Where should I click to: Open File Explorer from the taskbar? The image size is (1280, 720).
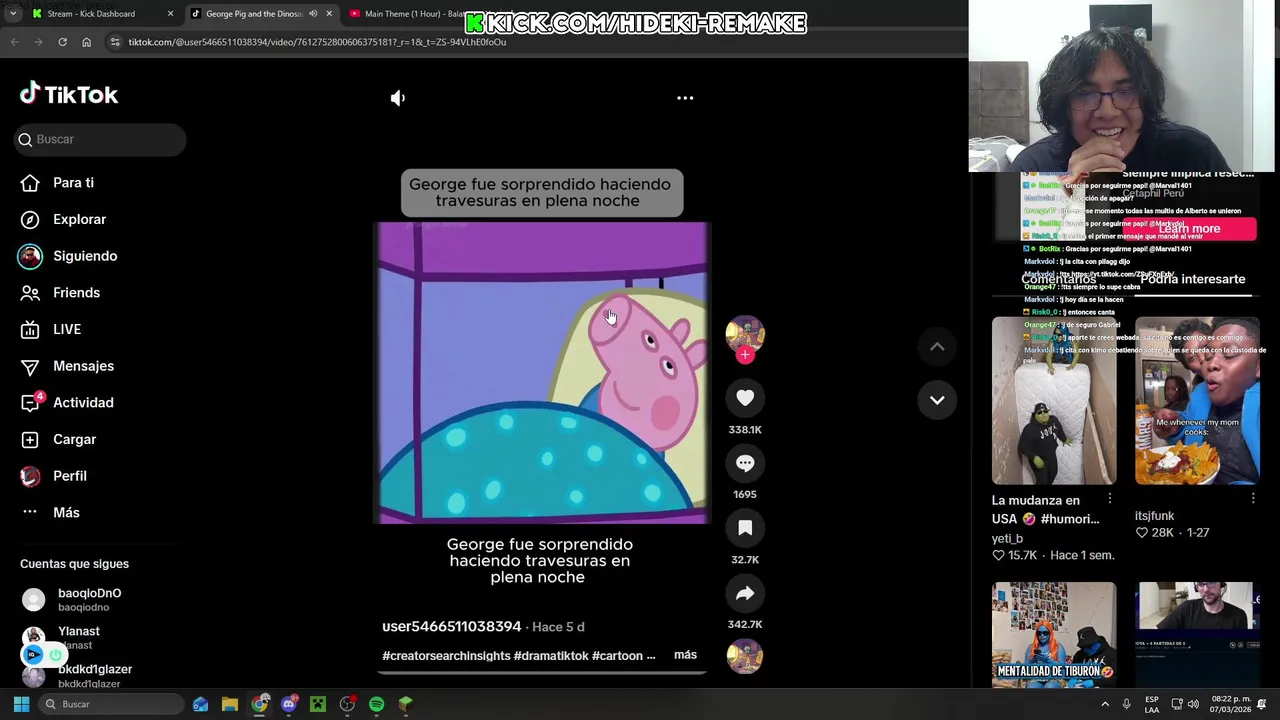[x=230, y=704]
